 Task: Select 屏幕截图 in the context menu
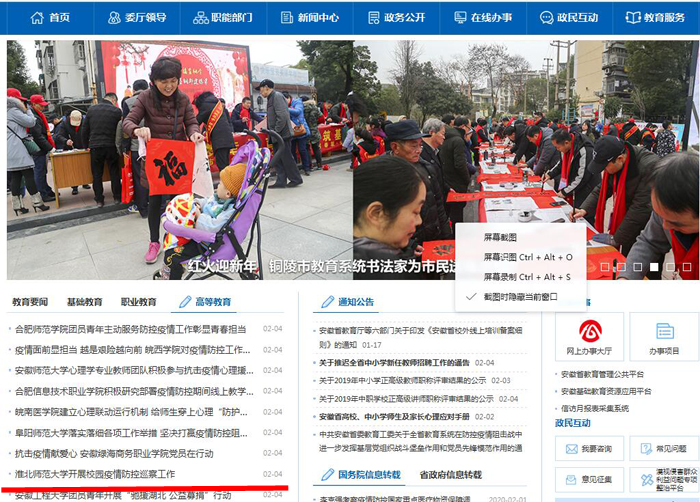click(x=501, y=238)
